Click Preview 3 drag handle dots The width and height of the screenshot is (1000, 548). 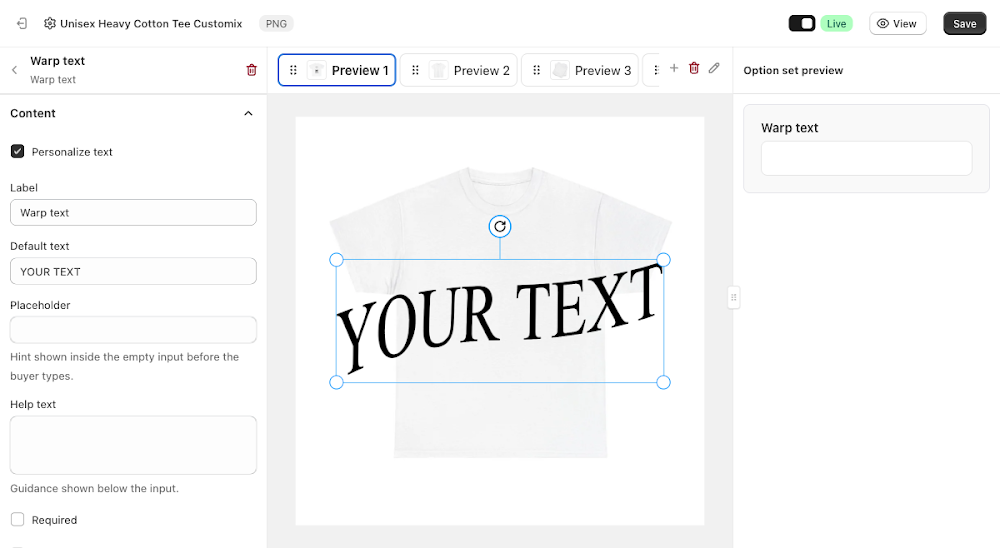(536, 70)
